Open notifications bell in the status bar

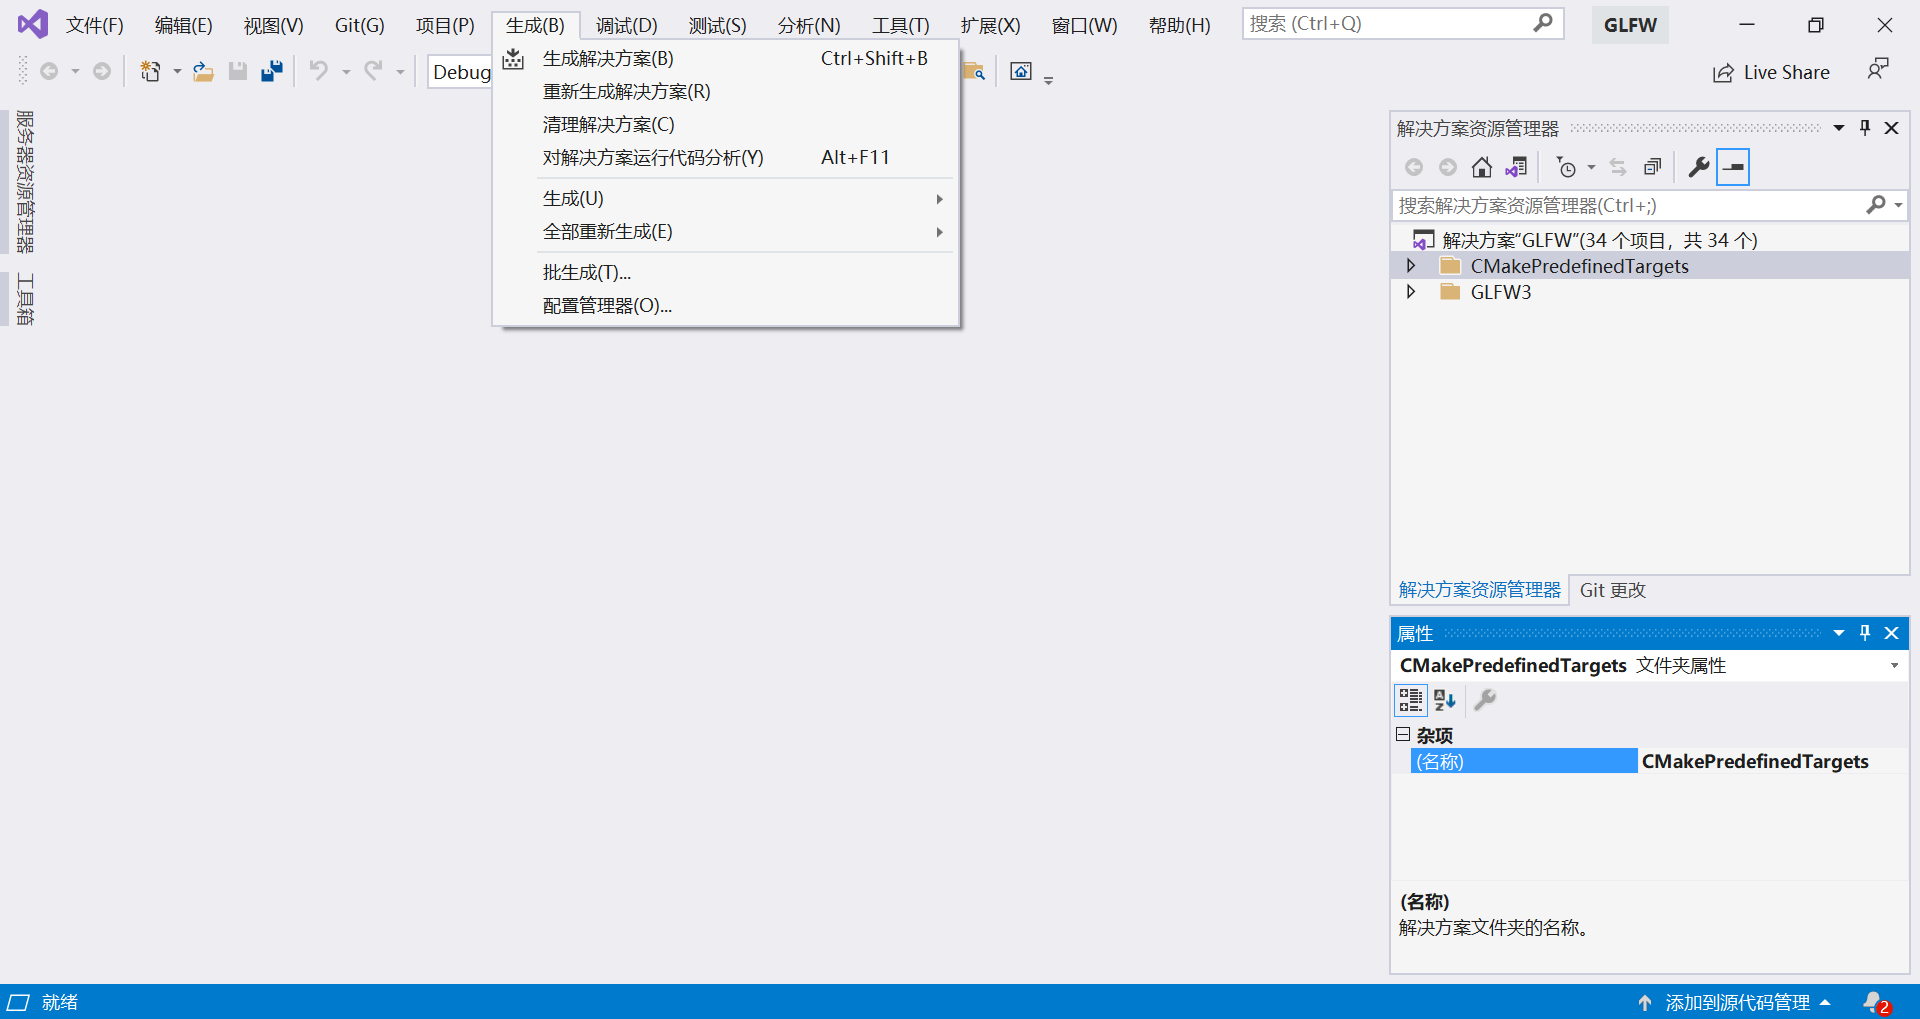point(1876,1001)
